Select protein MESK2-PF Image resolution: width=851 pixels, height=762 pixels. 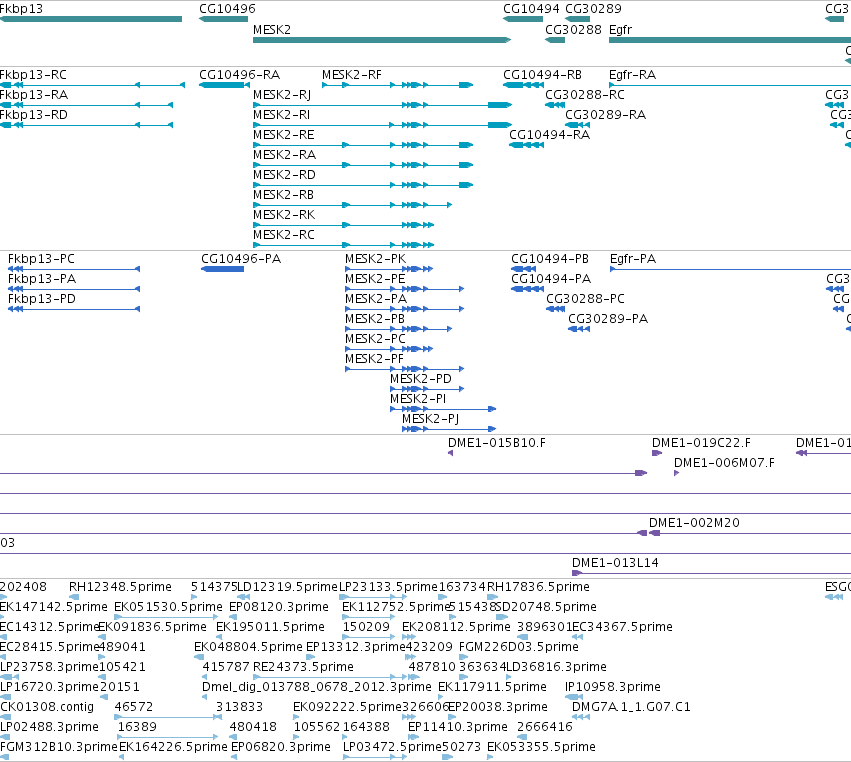click(x=374, y=359)
